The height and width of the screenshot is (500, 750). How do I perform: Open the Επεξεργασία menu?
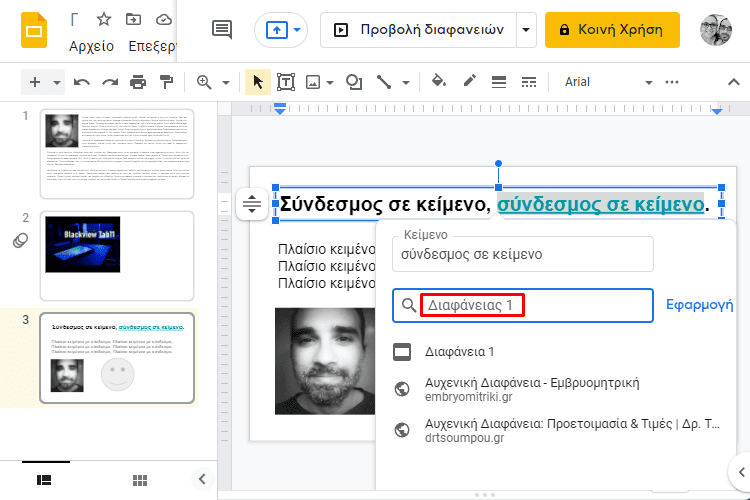click(152, 46)
